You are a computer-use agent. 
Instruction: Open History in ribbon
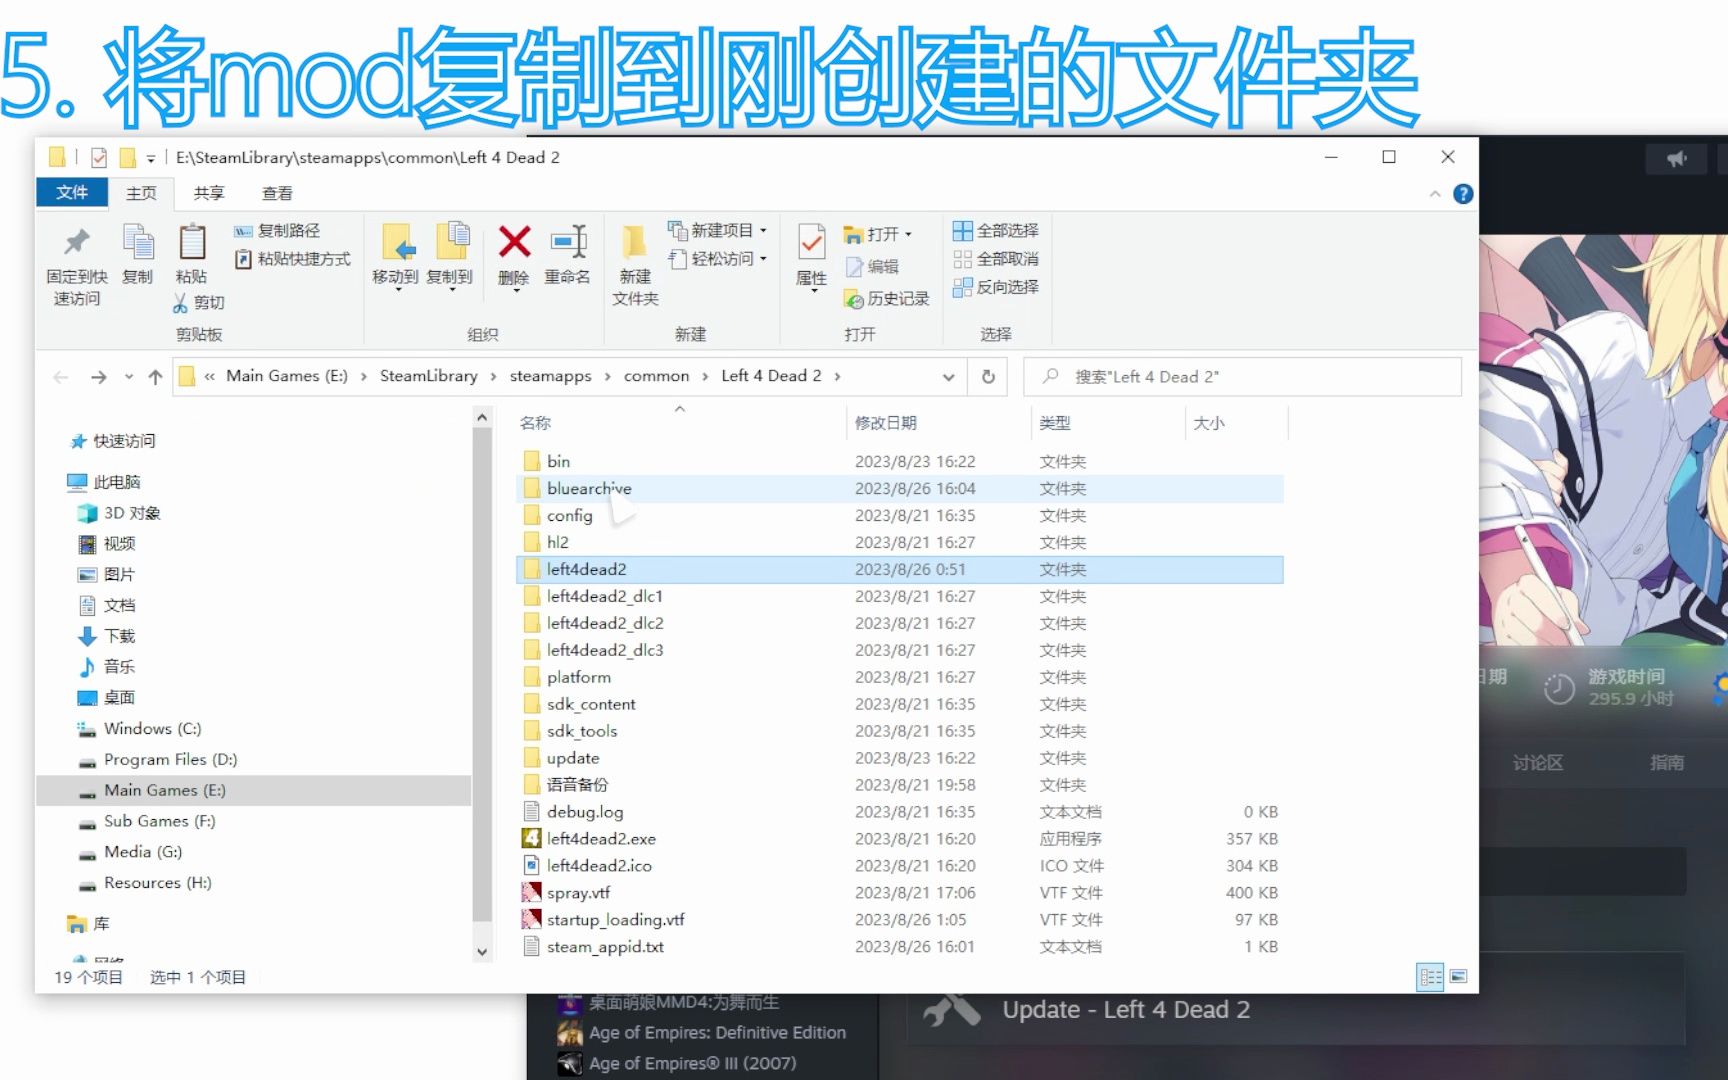[x=886, y=298]
